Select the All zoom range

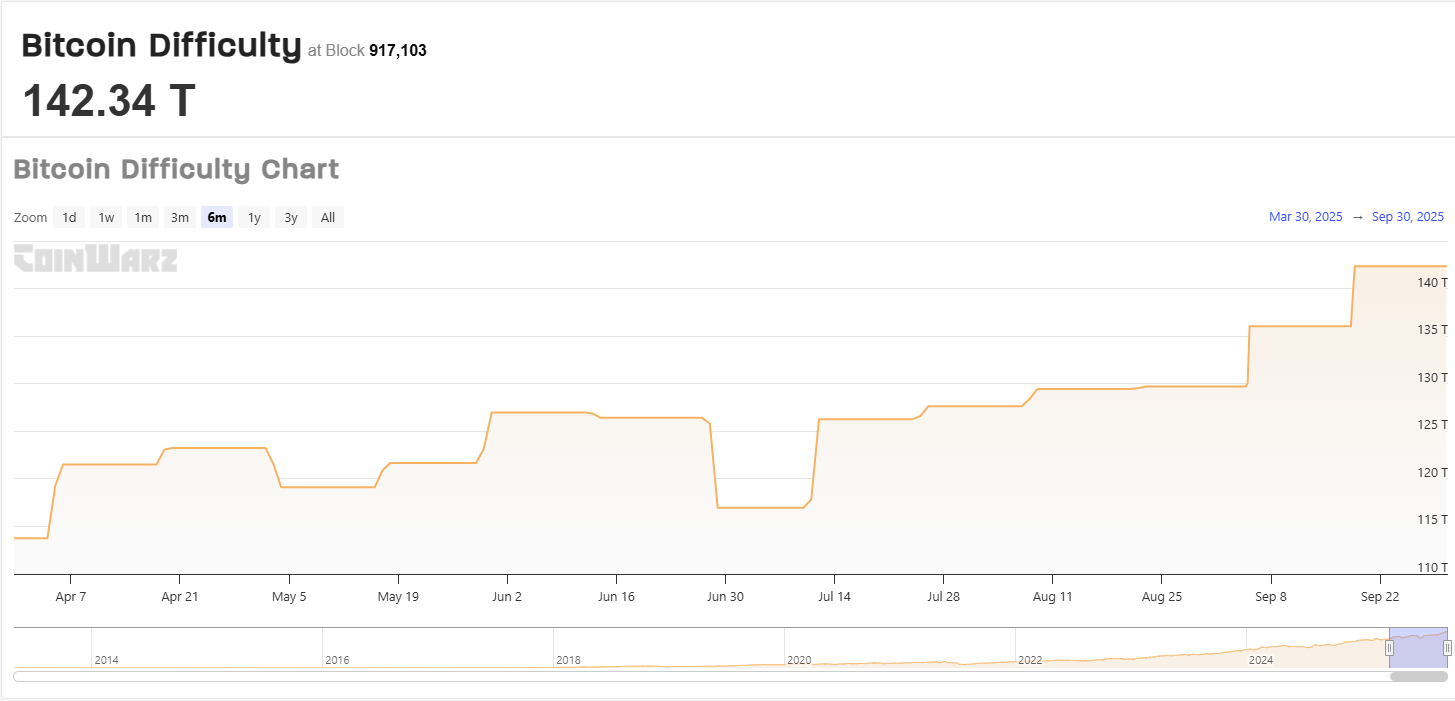327,217
